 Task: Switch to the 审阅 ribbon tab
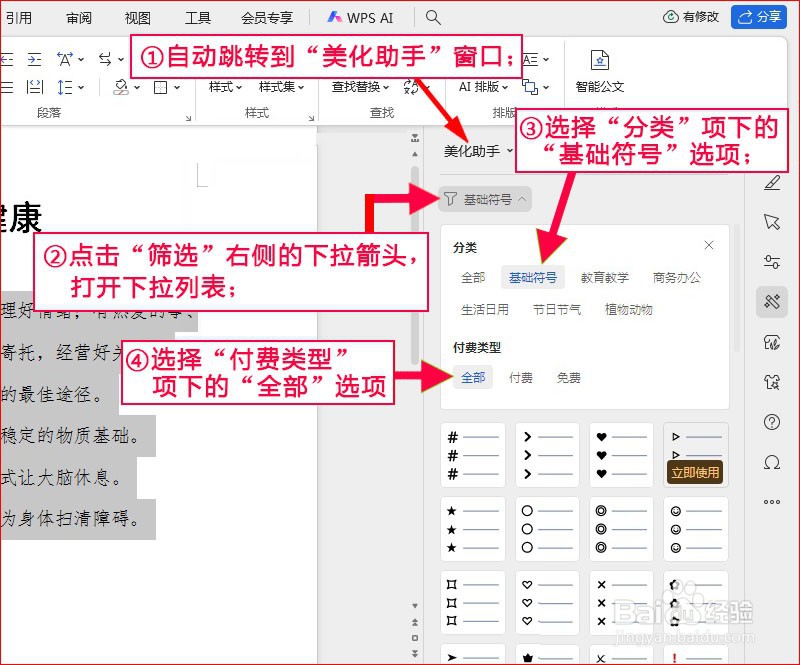[79, 17]
